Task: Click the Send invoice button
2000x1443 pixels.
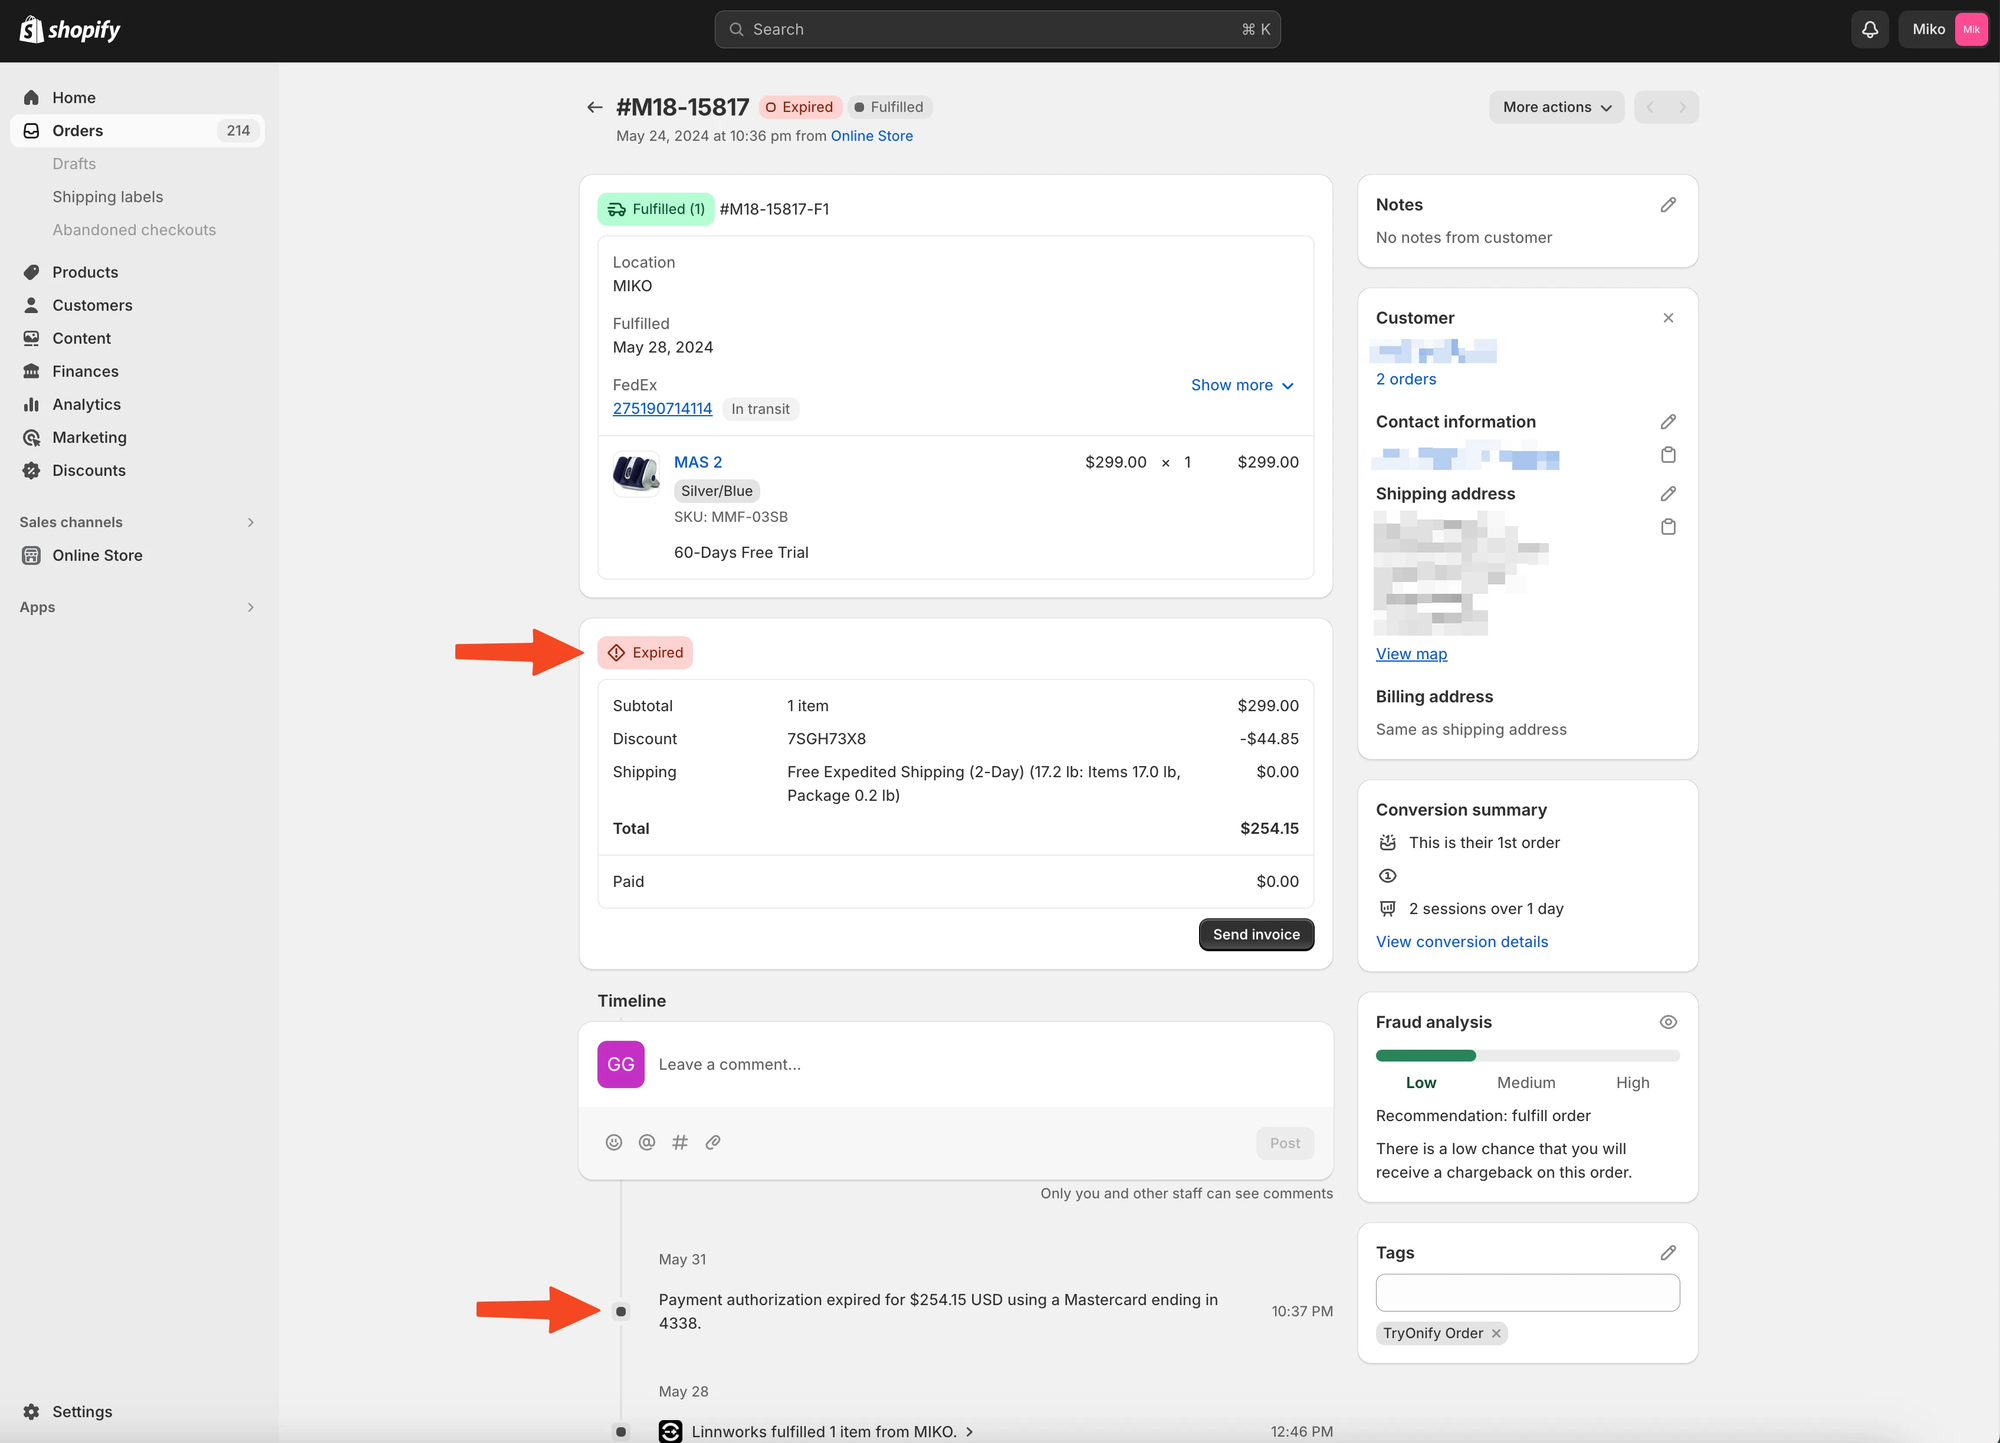Action: (1256, 935)
